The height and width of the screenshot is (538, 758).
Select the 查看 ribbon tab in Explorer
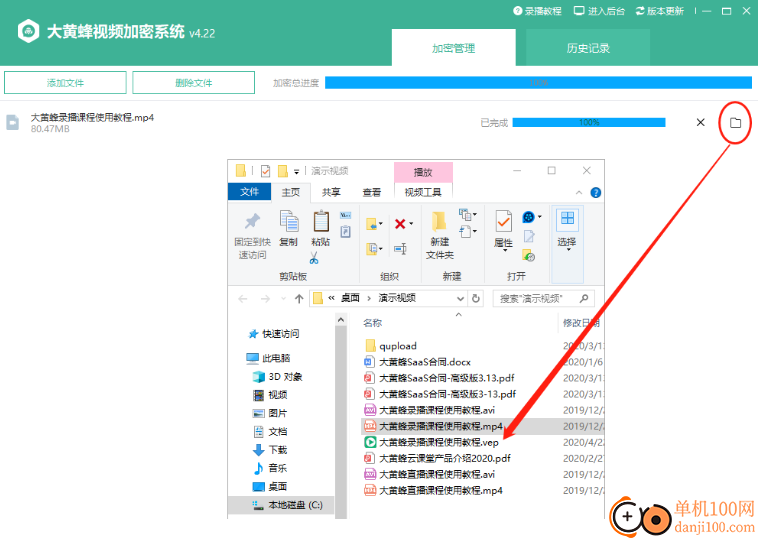372,192
